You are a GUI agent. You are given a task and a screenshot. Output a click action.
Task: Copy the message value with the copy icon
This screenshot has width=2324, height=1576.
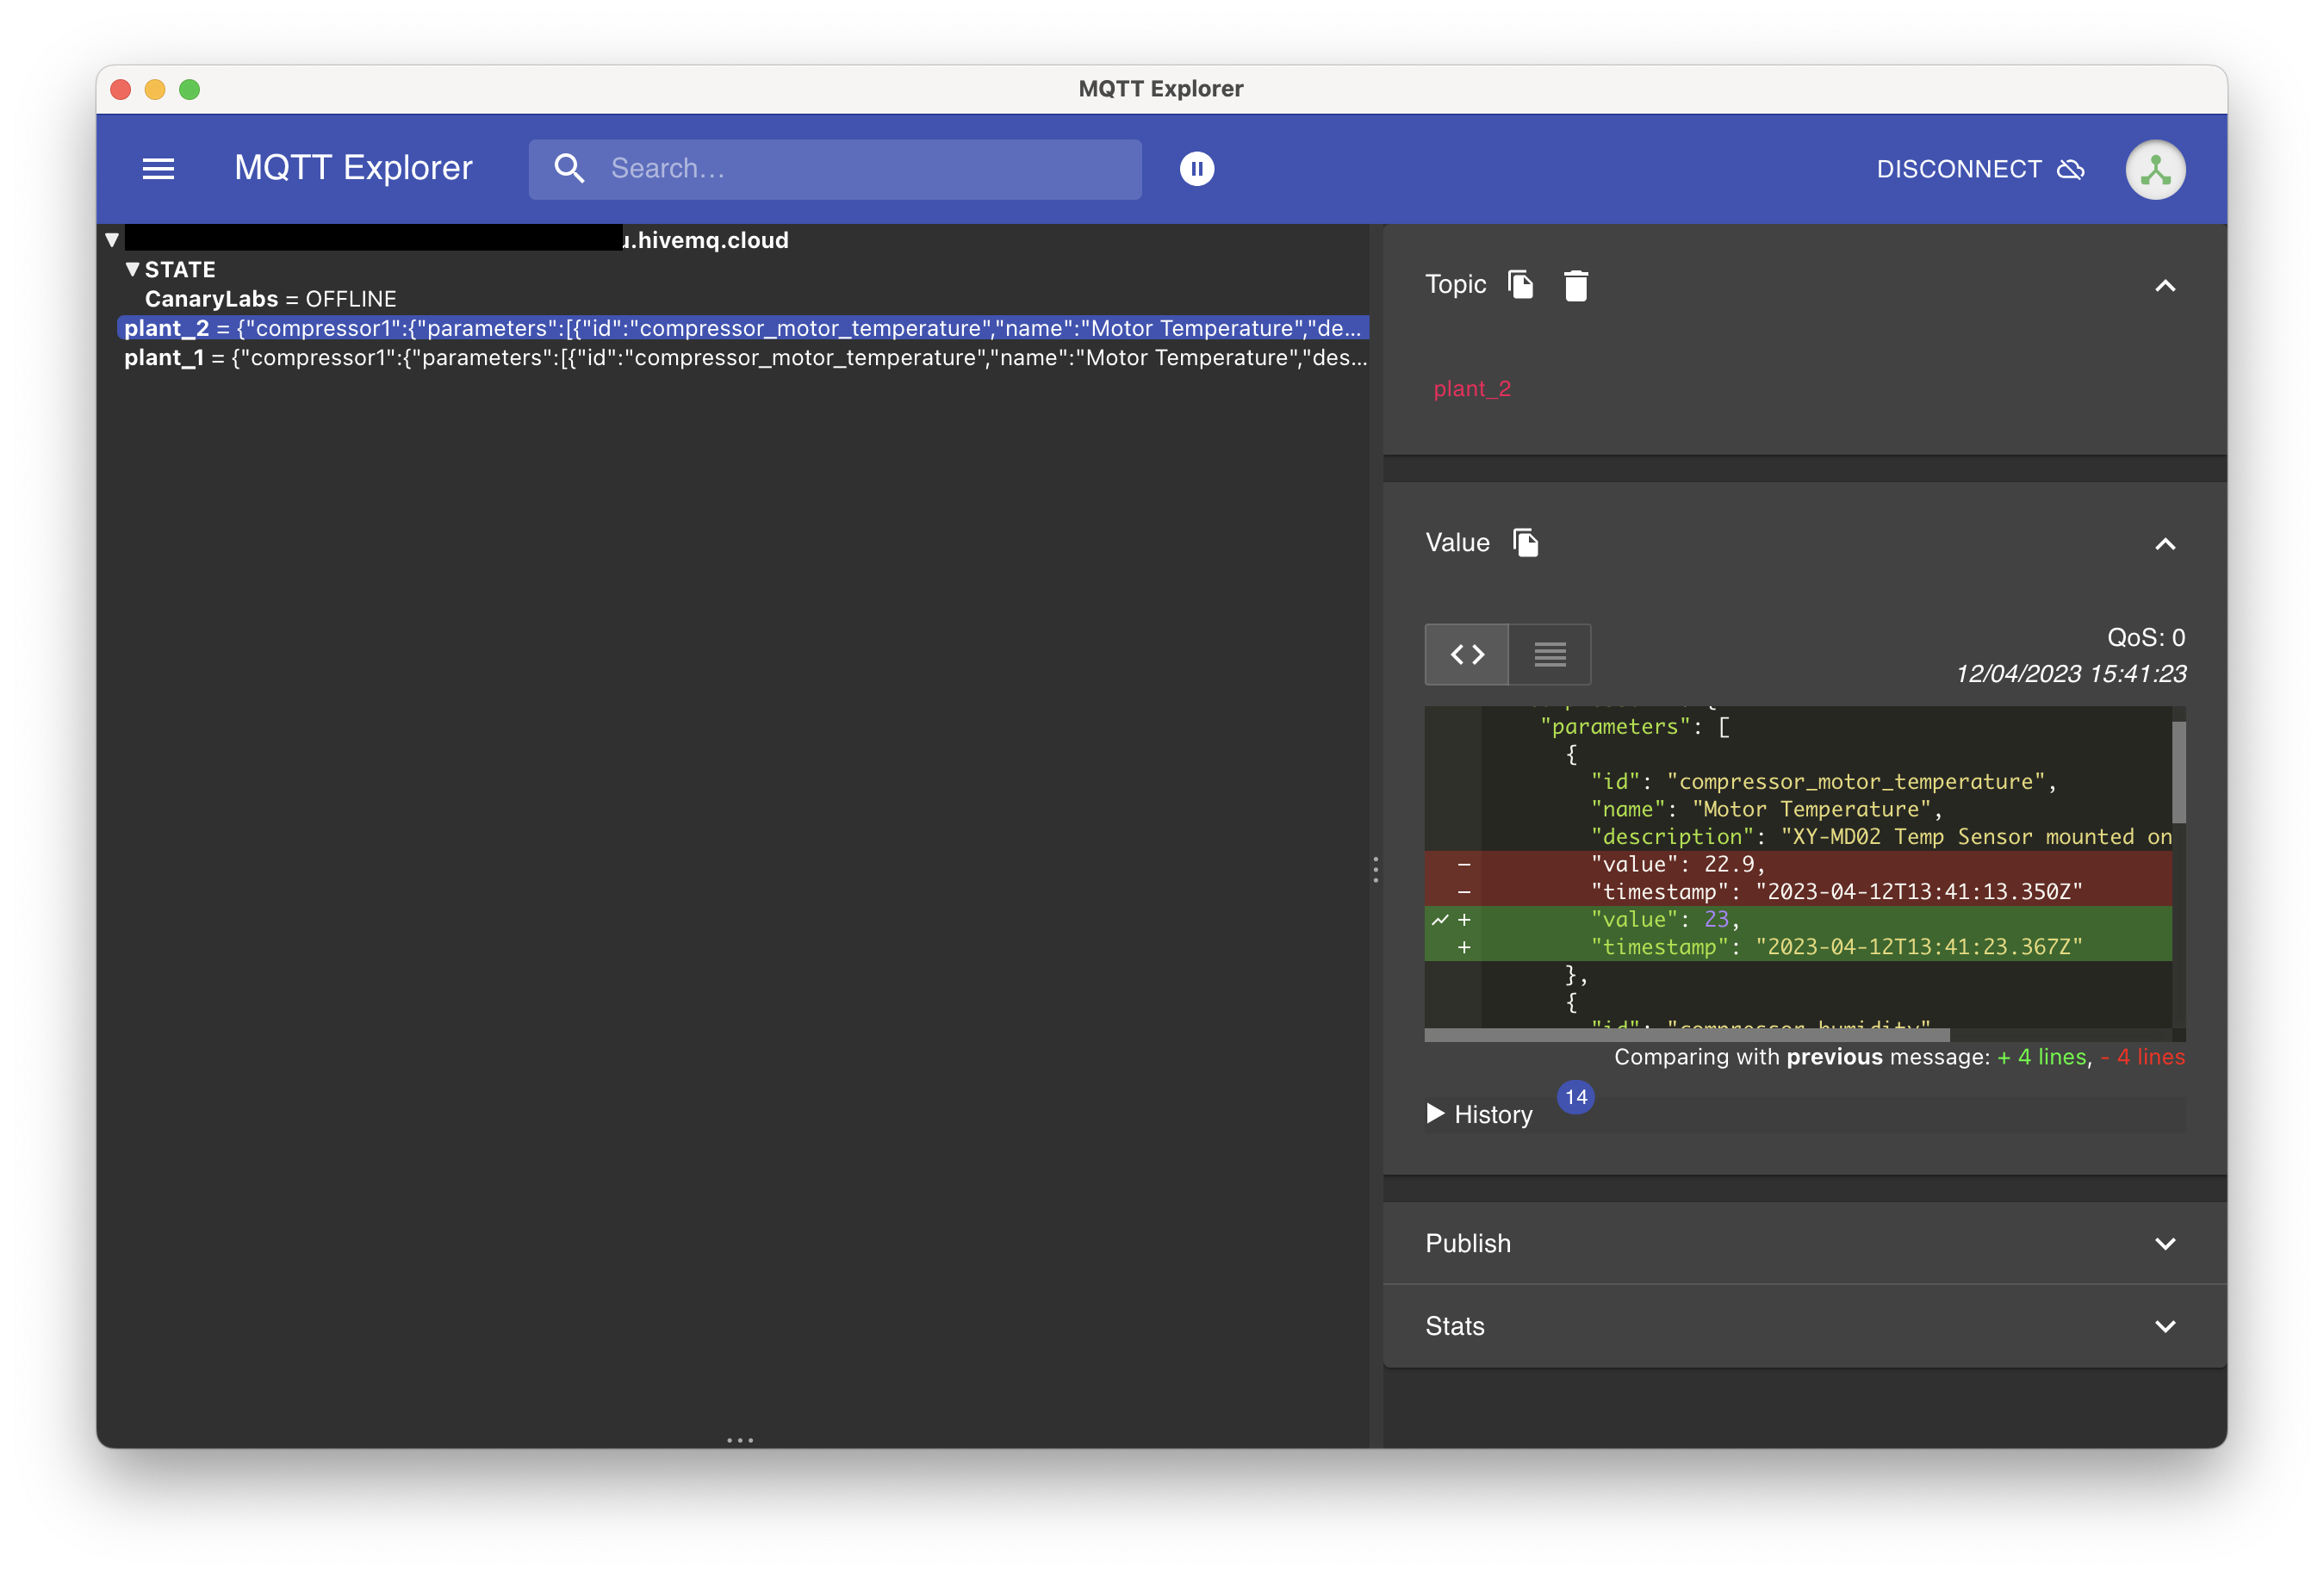tap(1526, 542)
